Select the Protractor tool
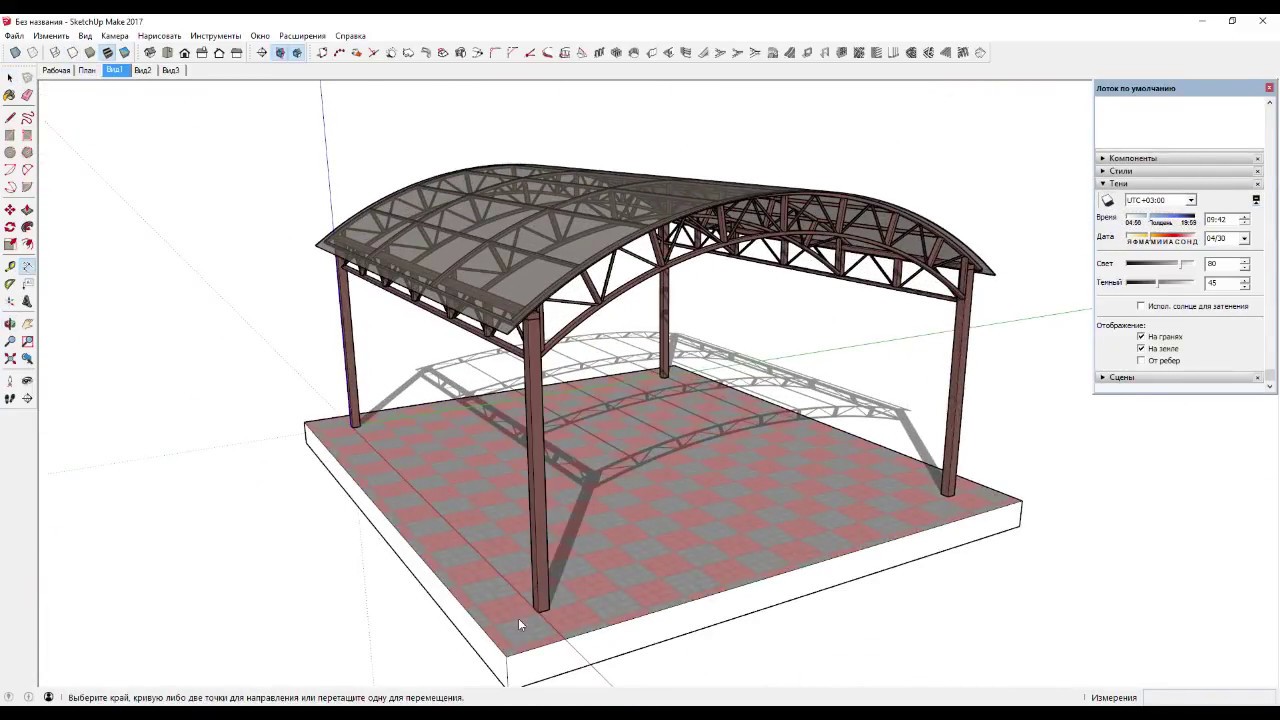This screenshot has height=720, width=1280. tap(10, 284)
